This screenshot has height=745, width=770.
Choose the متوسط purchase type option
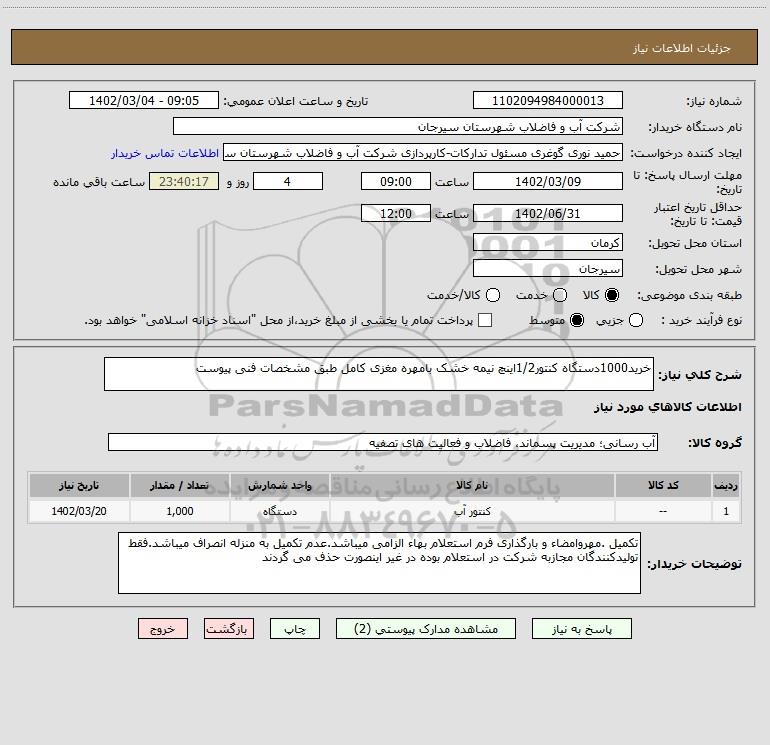(x=577, y=320)
